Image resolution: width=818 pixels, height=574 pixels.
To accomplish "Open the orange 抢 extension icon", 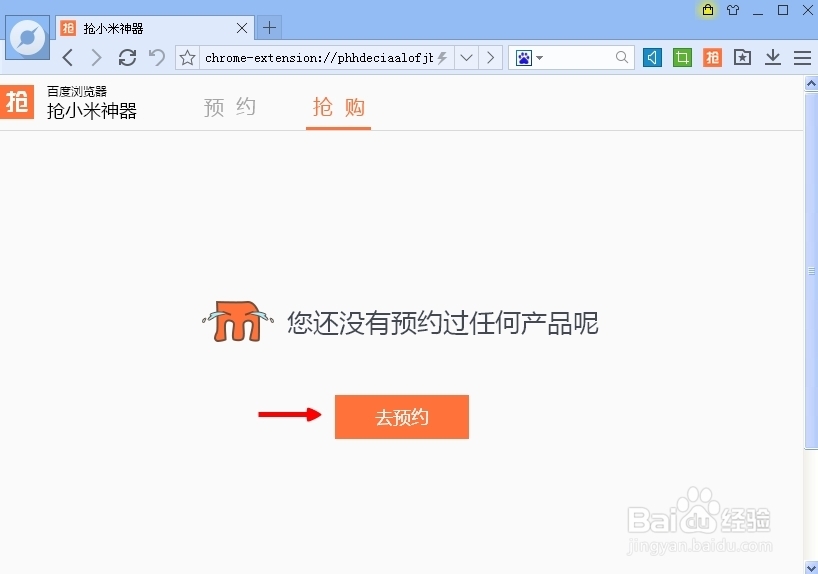I will [x=712, y=57].
